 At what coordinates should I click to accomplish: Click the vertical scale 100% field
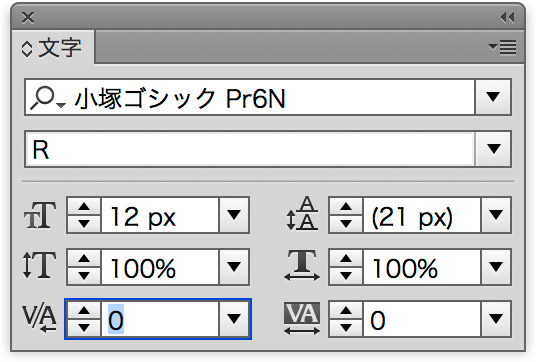[160, 267]
